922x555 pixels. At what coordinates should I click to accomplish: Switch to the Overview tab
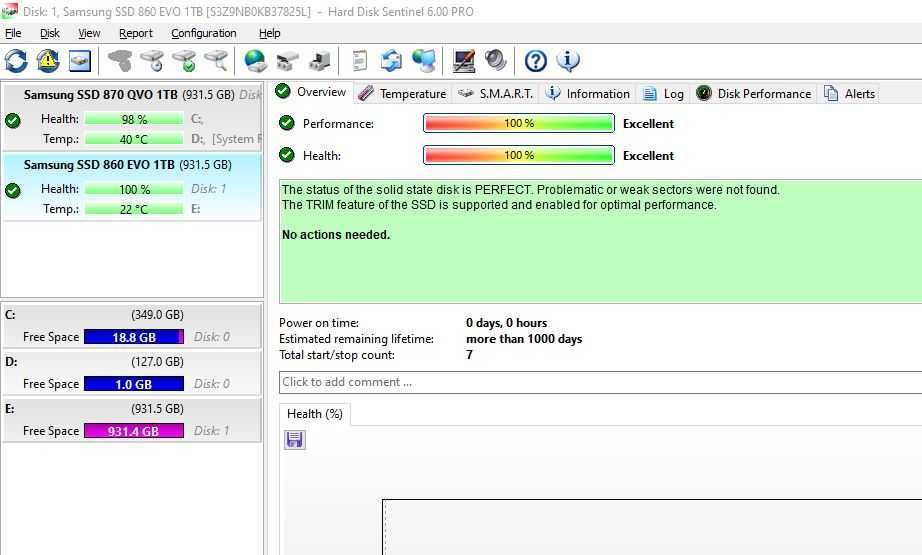(311, 92)
